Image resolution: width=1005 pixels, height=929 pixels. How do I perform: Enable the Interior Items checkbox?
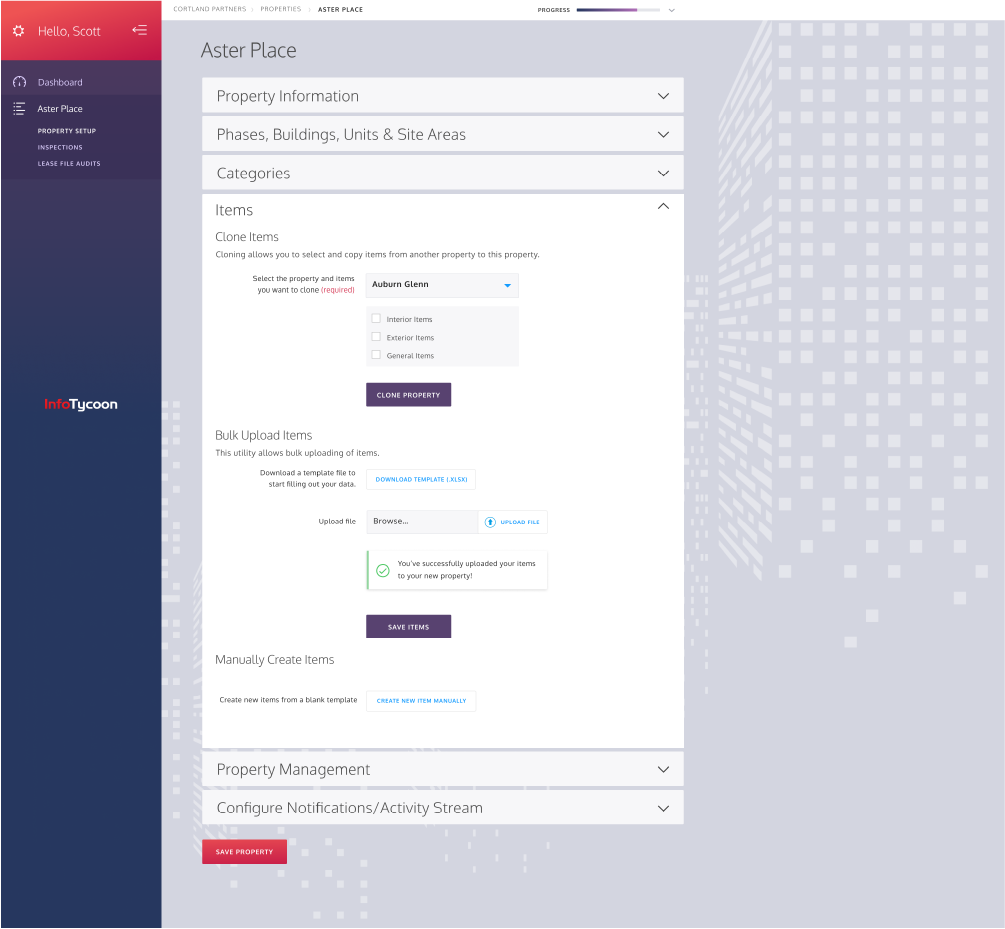[376, 319]
